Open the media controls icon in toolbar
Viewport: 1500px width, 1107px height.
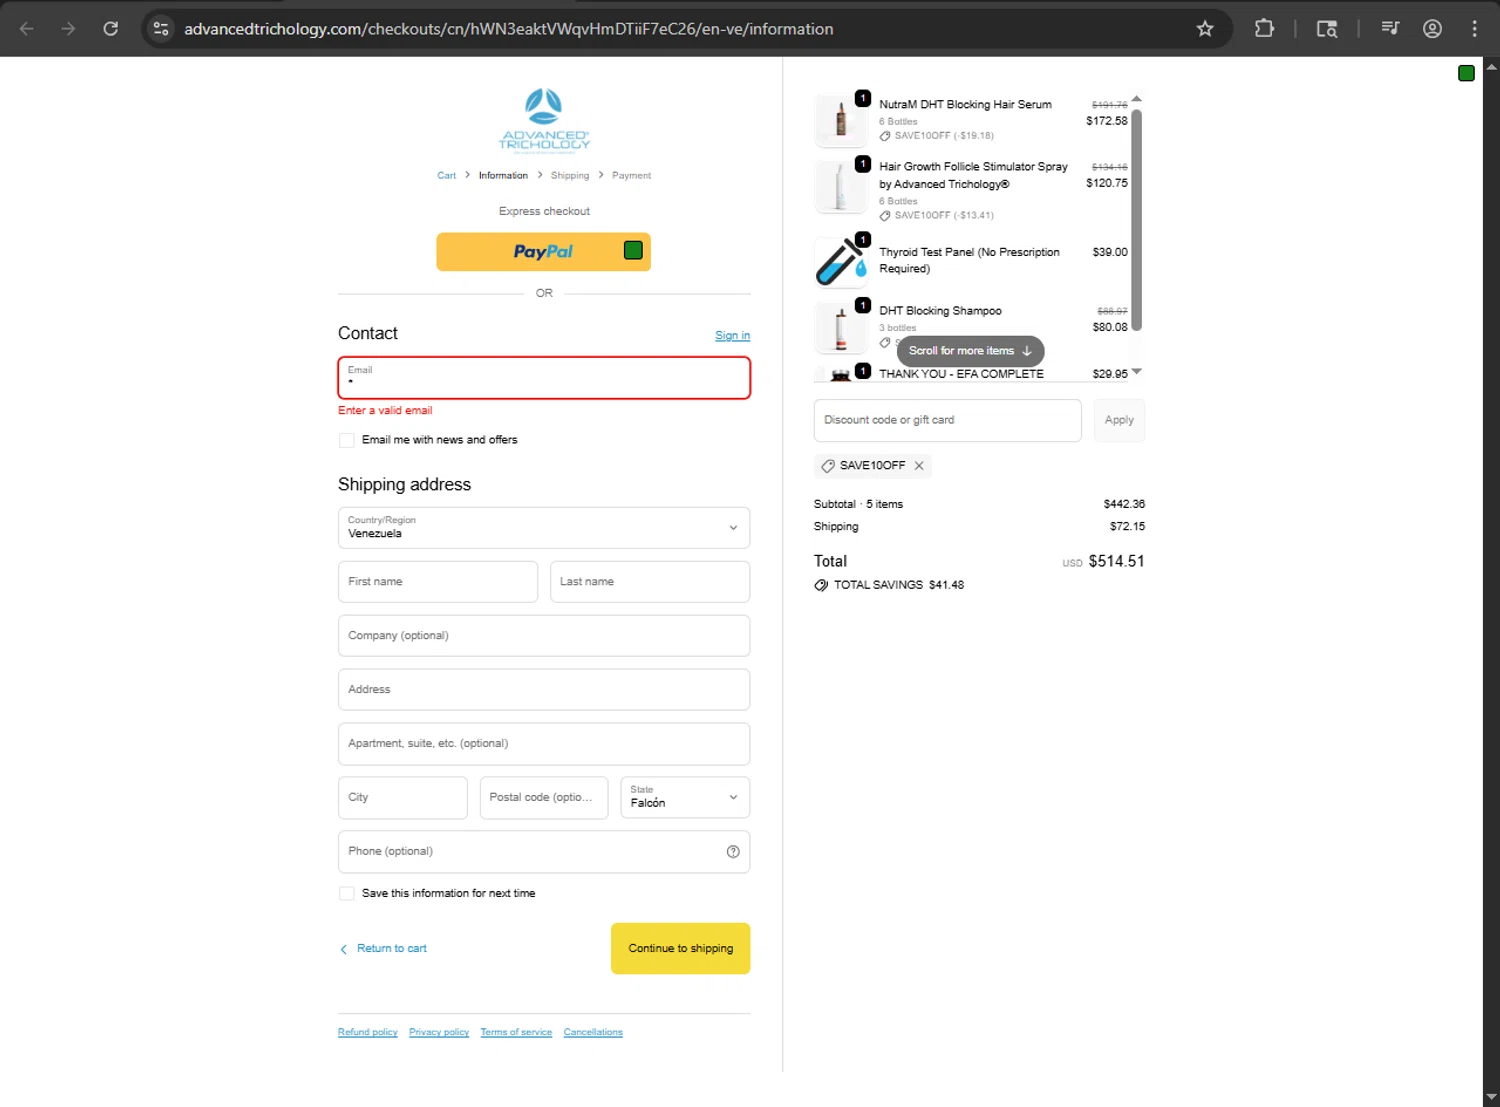pos(1390,29)
